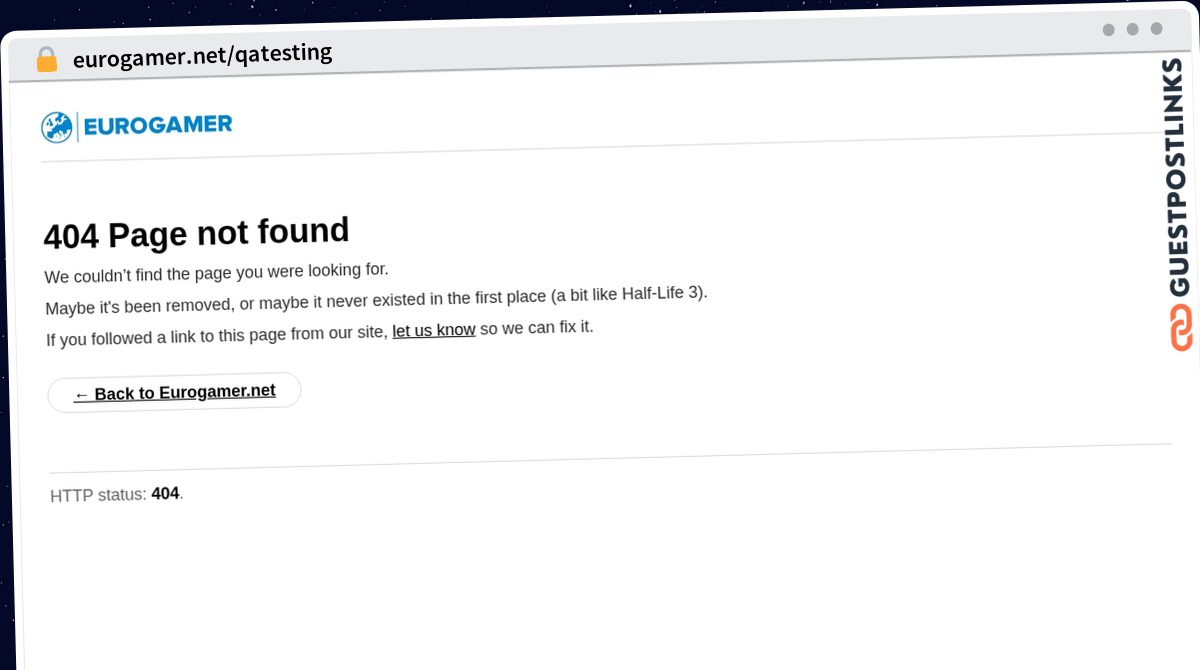Click the sentence mentioning Half-Life 3

click(x=376, y=300)
